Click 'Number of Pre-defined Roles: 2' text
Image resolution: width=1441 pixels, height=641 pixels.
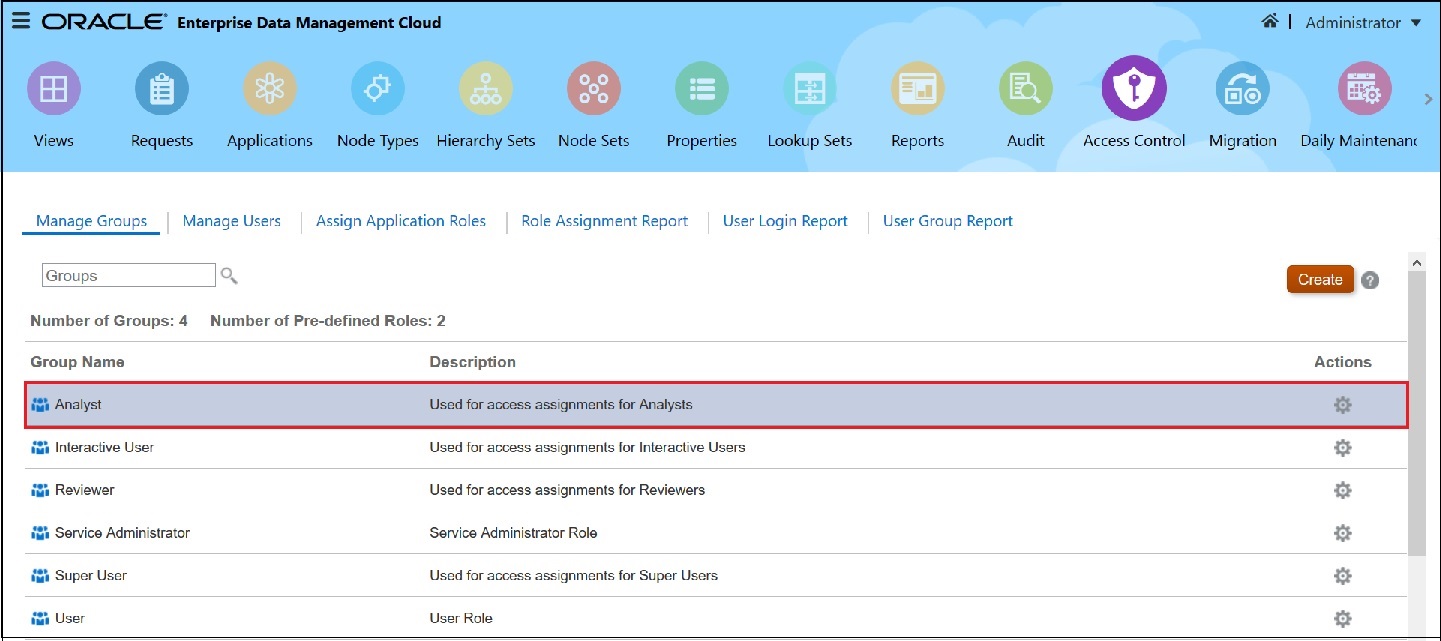point(328,321)
